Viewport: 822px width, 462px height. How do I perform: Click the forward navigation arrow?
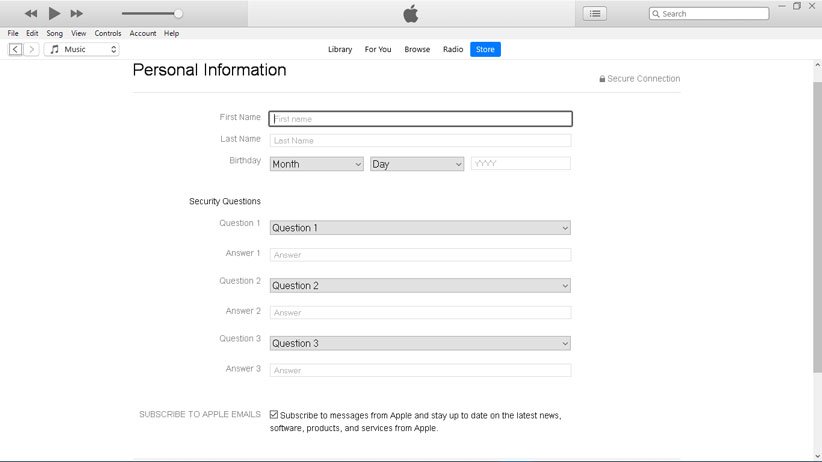point(32,49)
